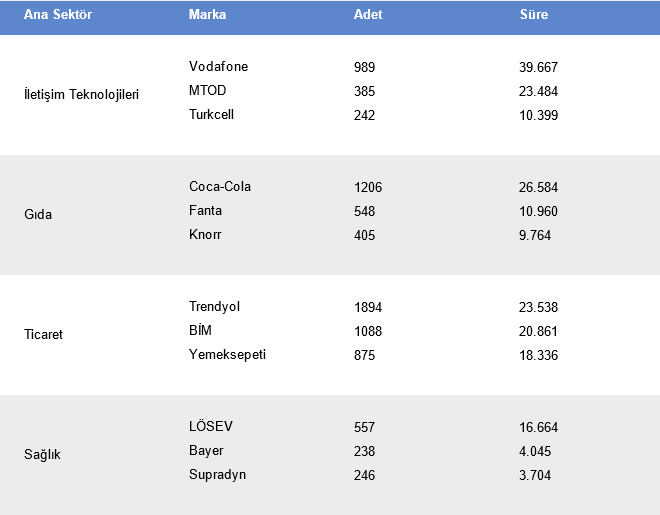Click the Turkcell brand entry
660x515 pixels.
[211, 115]
